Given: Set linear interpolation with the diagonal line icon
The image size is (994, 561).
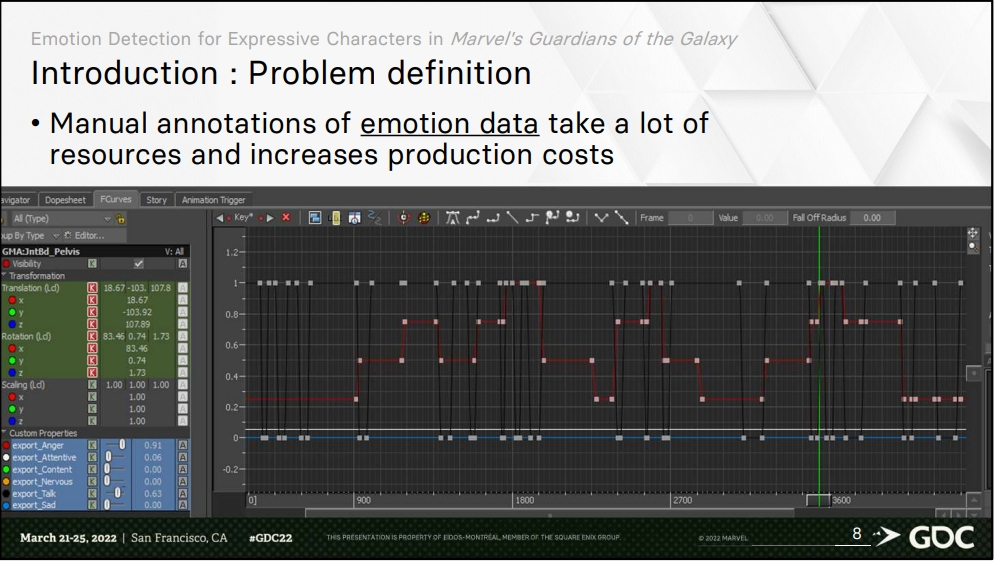Looking at the screenshot, I should [x=512, y=217].
